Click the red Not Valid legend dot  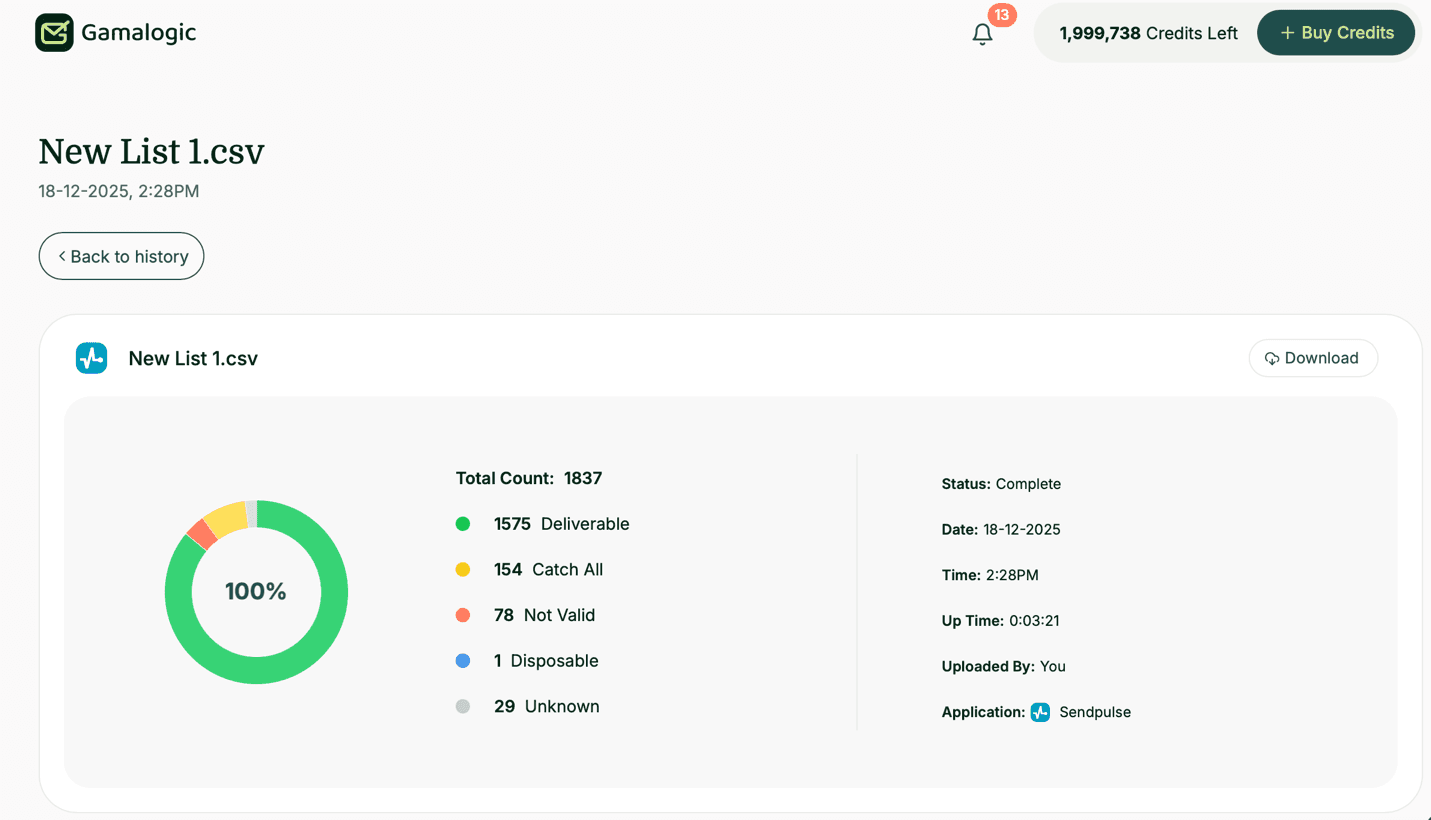pyautogui.click(x=463, y=614)
